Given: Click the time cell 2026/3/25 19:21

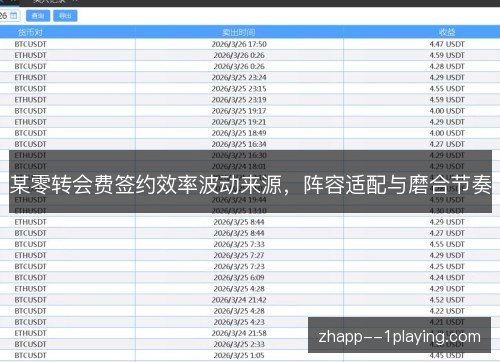Looking at the screenshot, I should (x=239, y=122).
